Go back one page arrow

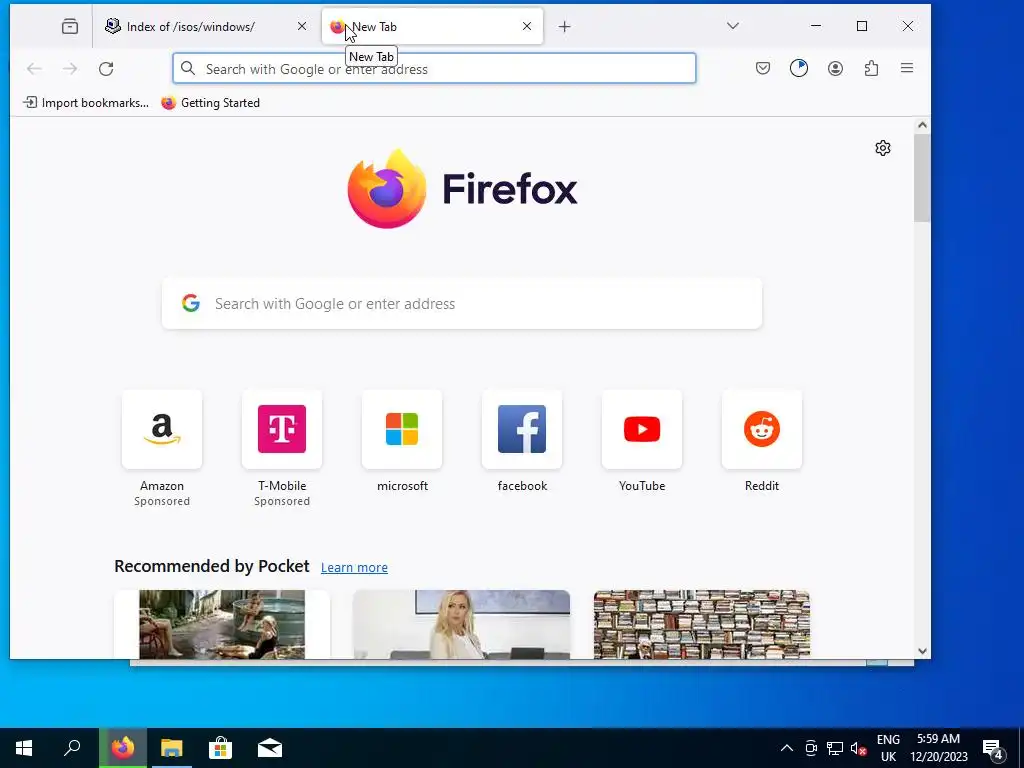click(34, 69)
